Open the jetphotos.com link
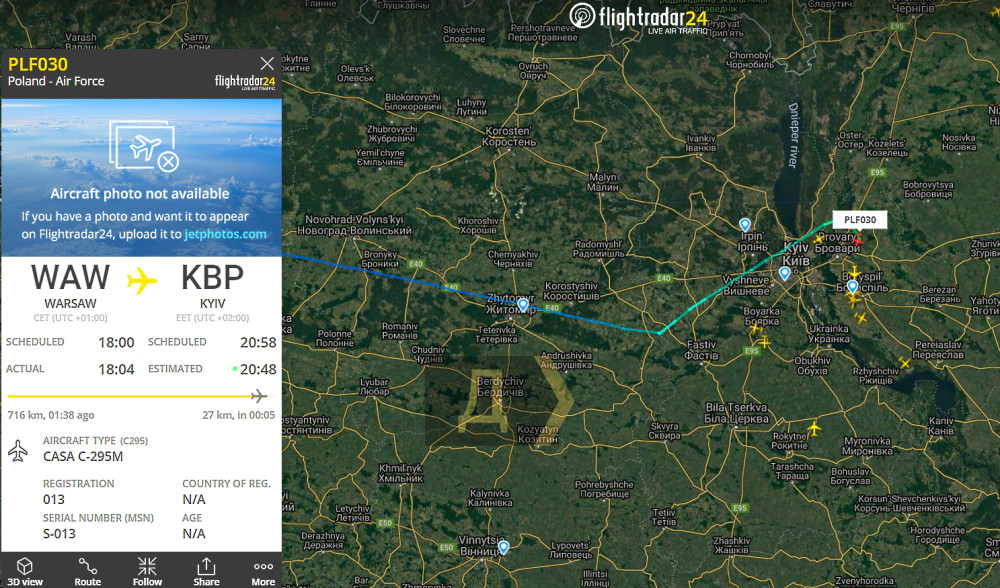This screenshot has height=588, width=1000. (x=226, y=234)
